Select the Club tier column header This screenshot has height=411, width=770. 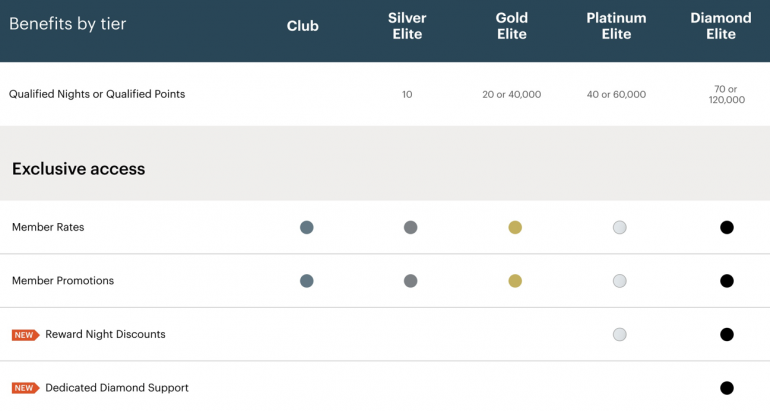pyautogui.click(x=302, y=26)
